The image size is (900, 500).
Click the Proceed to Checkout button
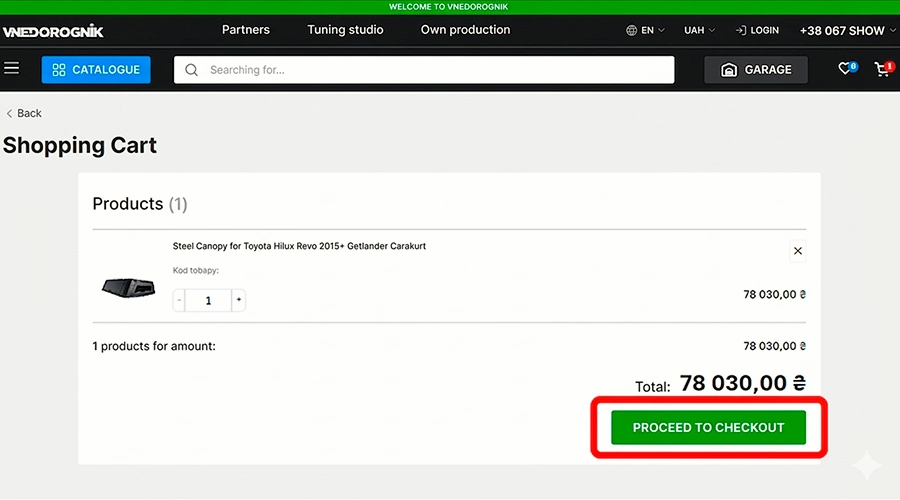[708, 427]
